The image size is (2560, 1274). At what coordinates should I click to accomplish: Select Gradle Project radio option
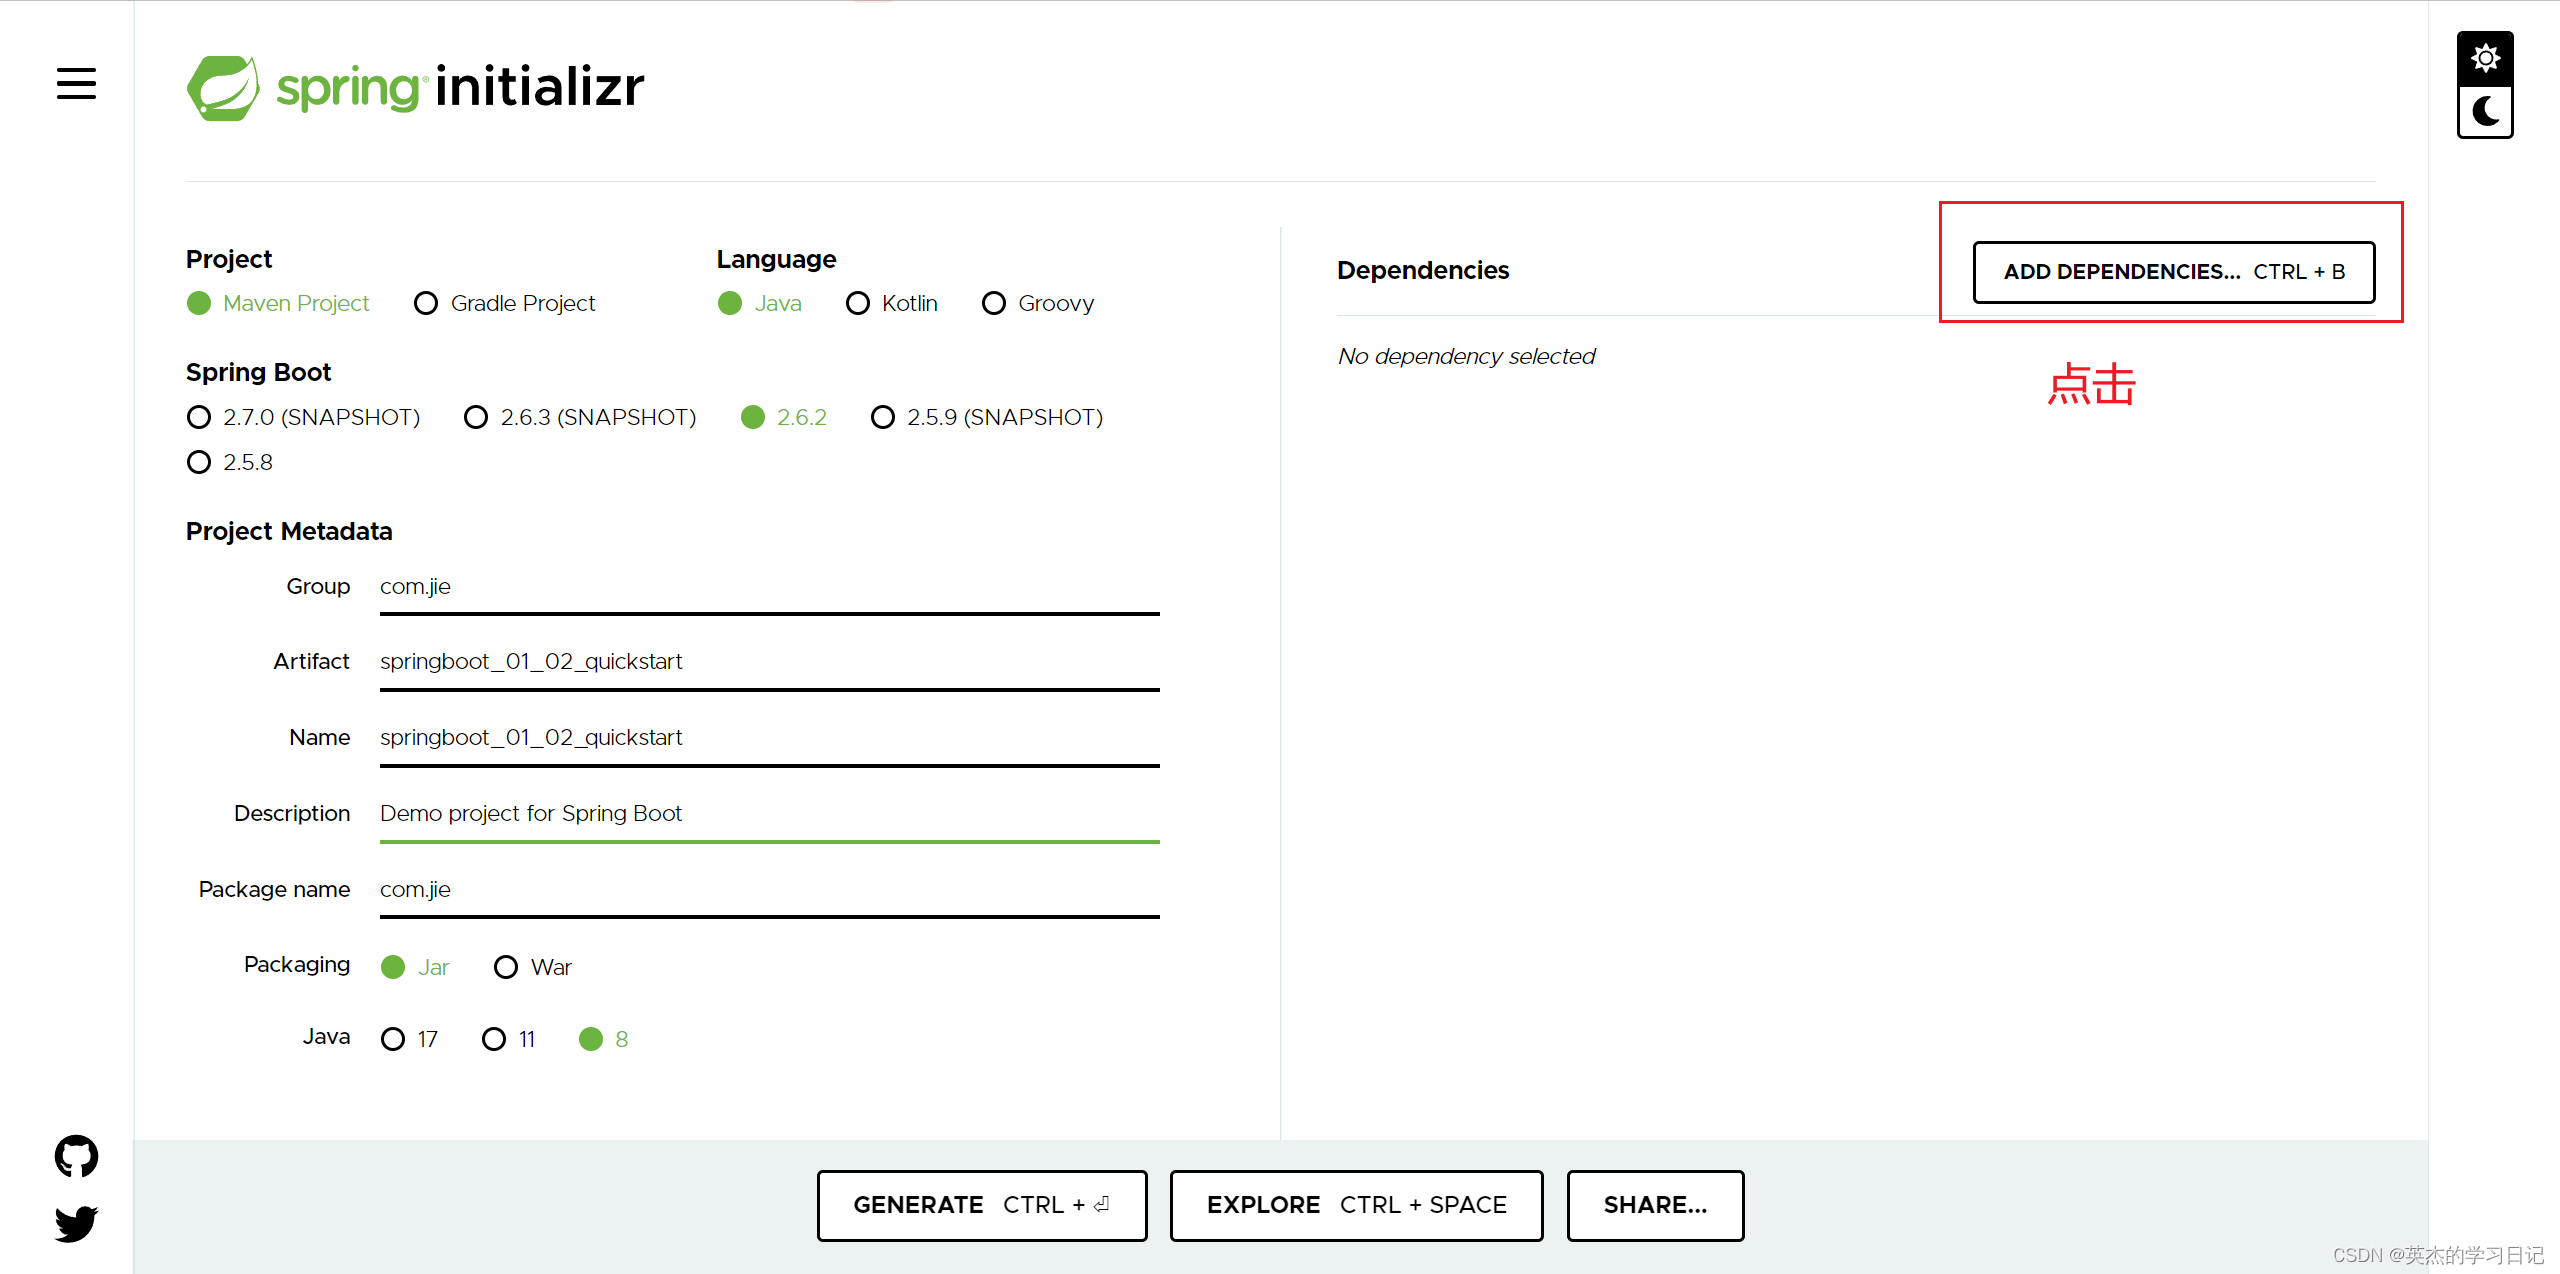coord(504,303)
